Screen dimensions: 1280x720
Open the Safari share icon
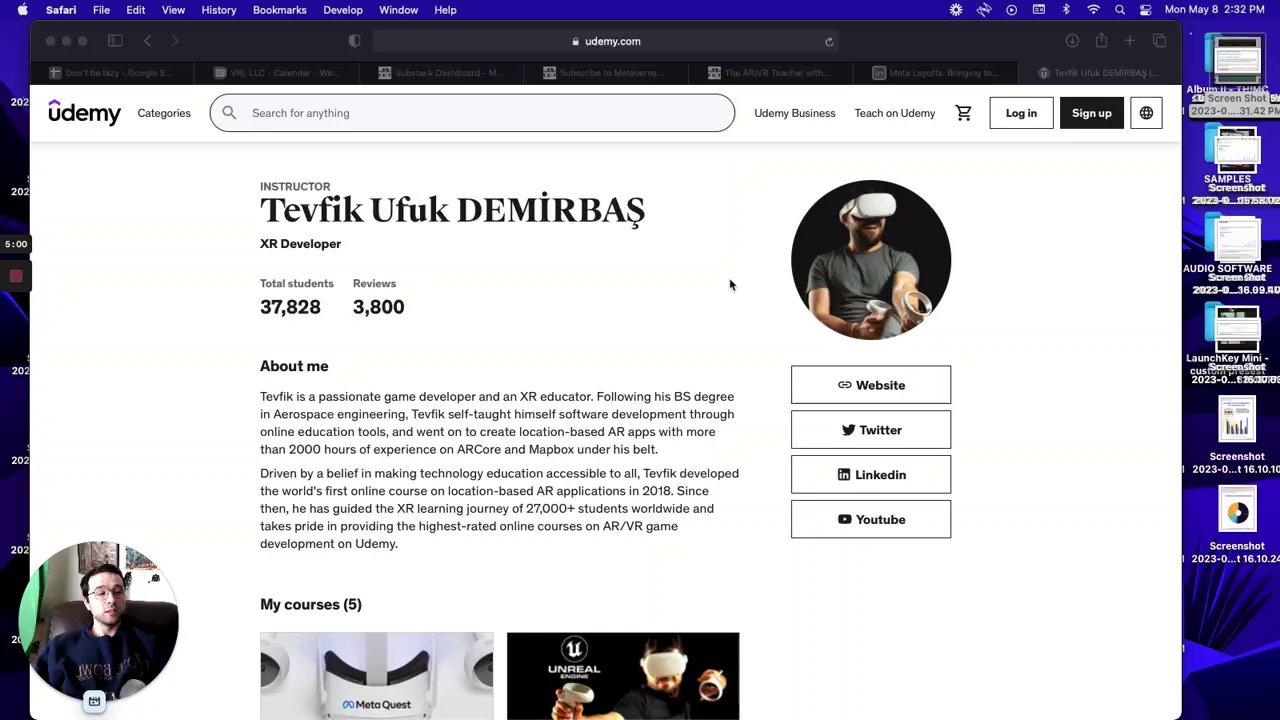(1101, 41)
